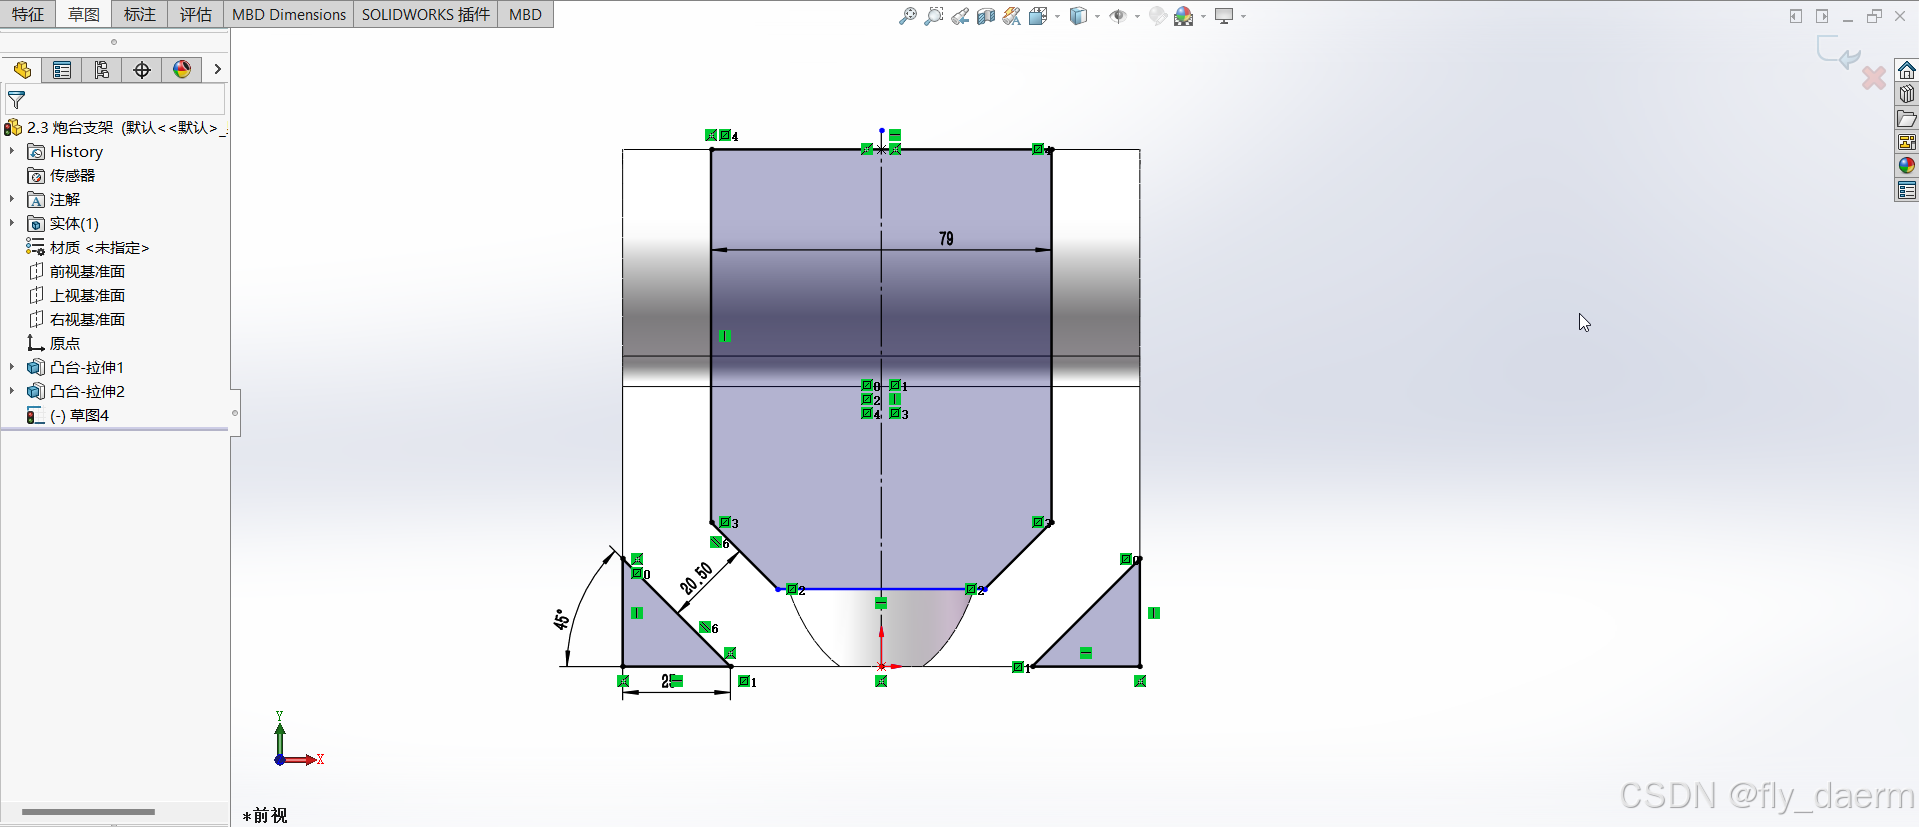The width and height of the screenshot is (1919, 827).
Task: Switch to the 标注 tab
Action: pyautogui.click(x=140, y=14)
